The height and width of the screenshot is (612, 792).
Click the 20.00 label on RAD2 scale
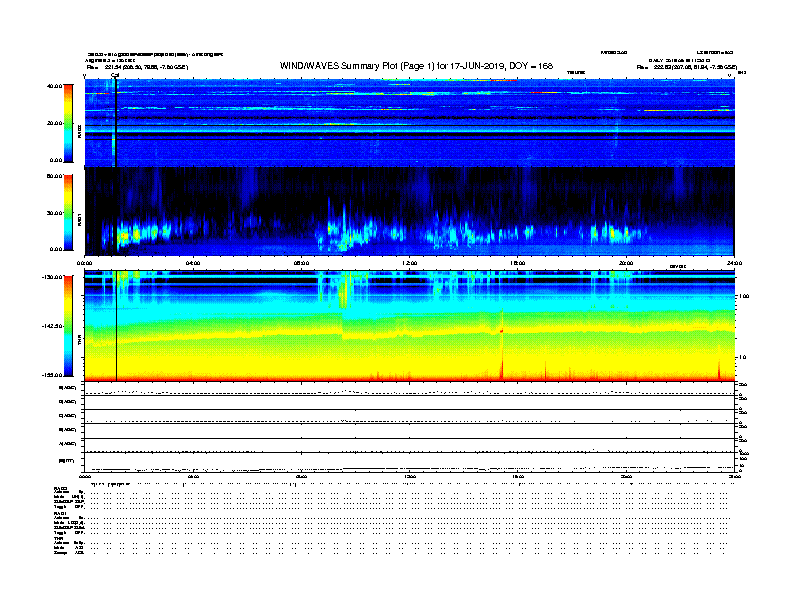(x=55, y=123)
